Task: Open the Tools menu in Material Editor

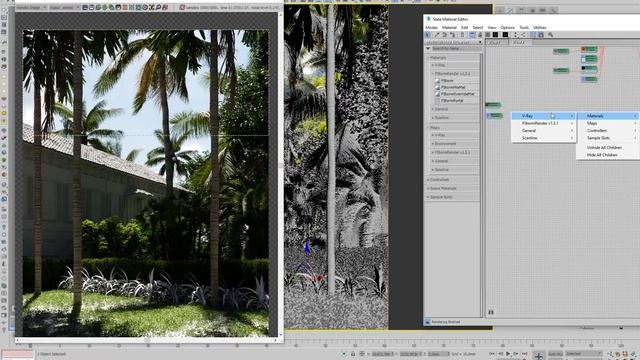Action: pos(524,27)
